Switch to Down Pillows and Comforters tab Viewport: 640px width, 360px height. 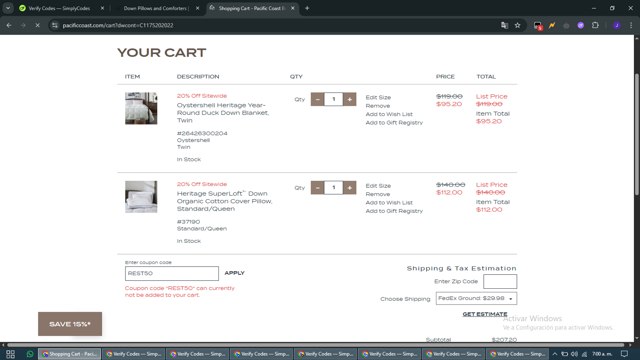point(155,8)
